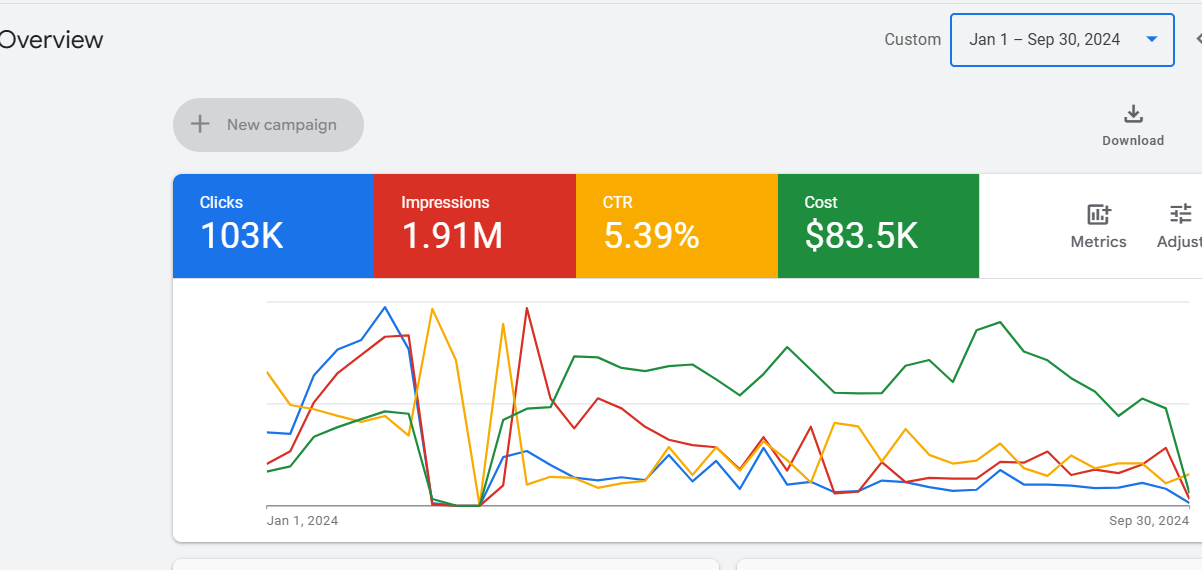Click the Custom date range label
The image size is (1202, 570).
[912, 40]
